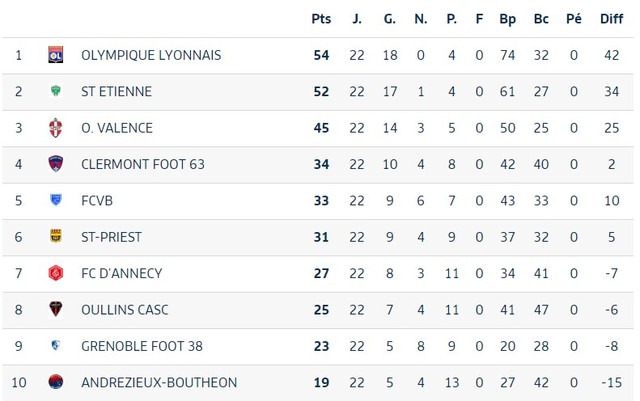Select the O. Valence club badge
This screenshot has width=640, height=401.
56,128
